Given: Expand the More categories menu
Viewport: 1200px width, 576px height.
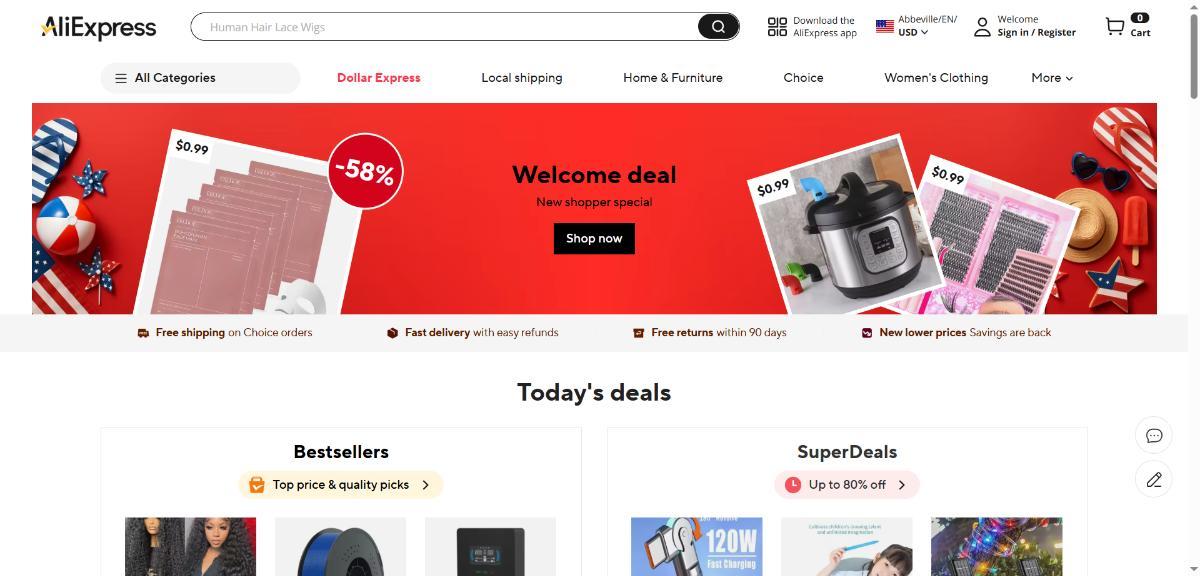Looking at the screenshot, I should click(x=1052, y=78).
